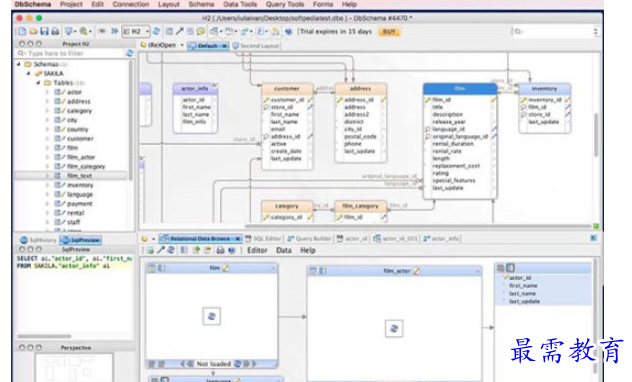Click the print icon in data browse toolbar
This screenshot has height=382, width=632.
(220, 250)
